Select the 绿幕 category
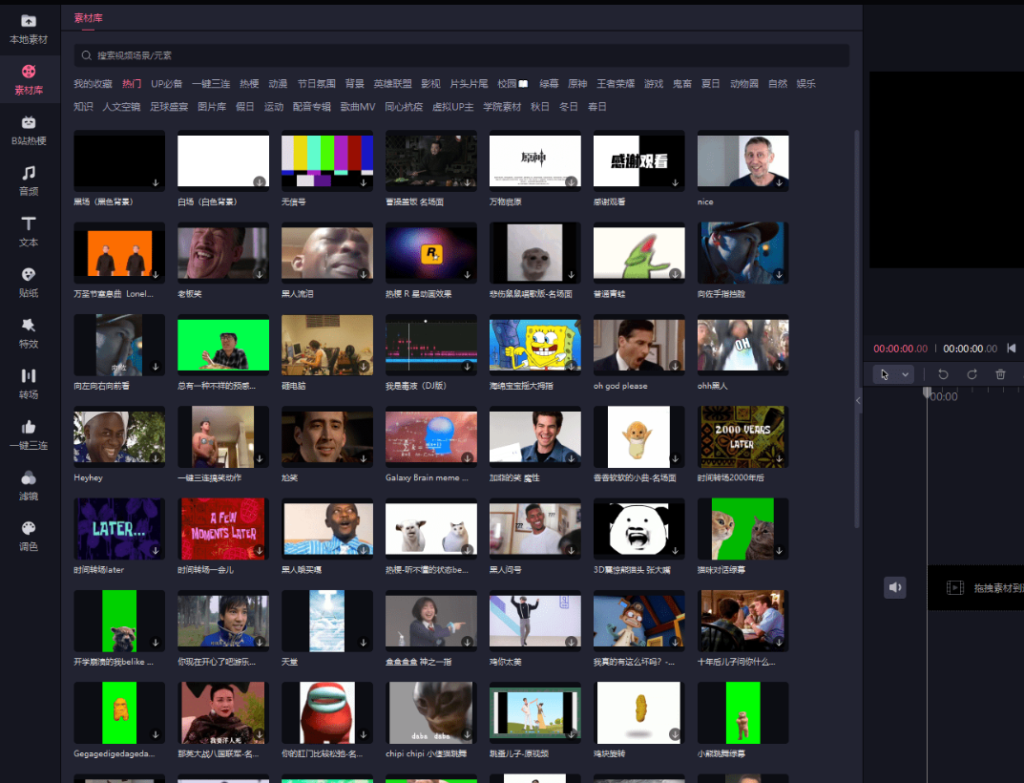 click(x=549, y=84)
